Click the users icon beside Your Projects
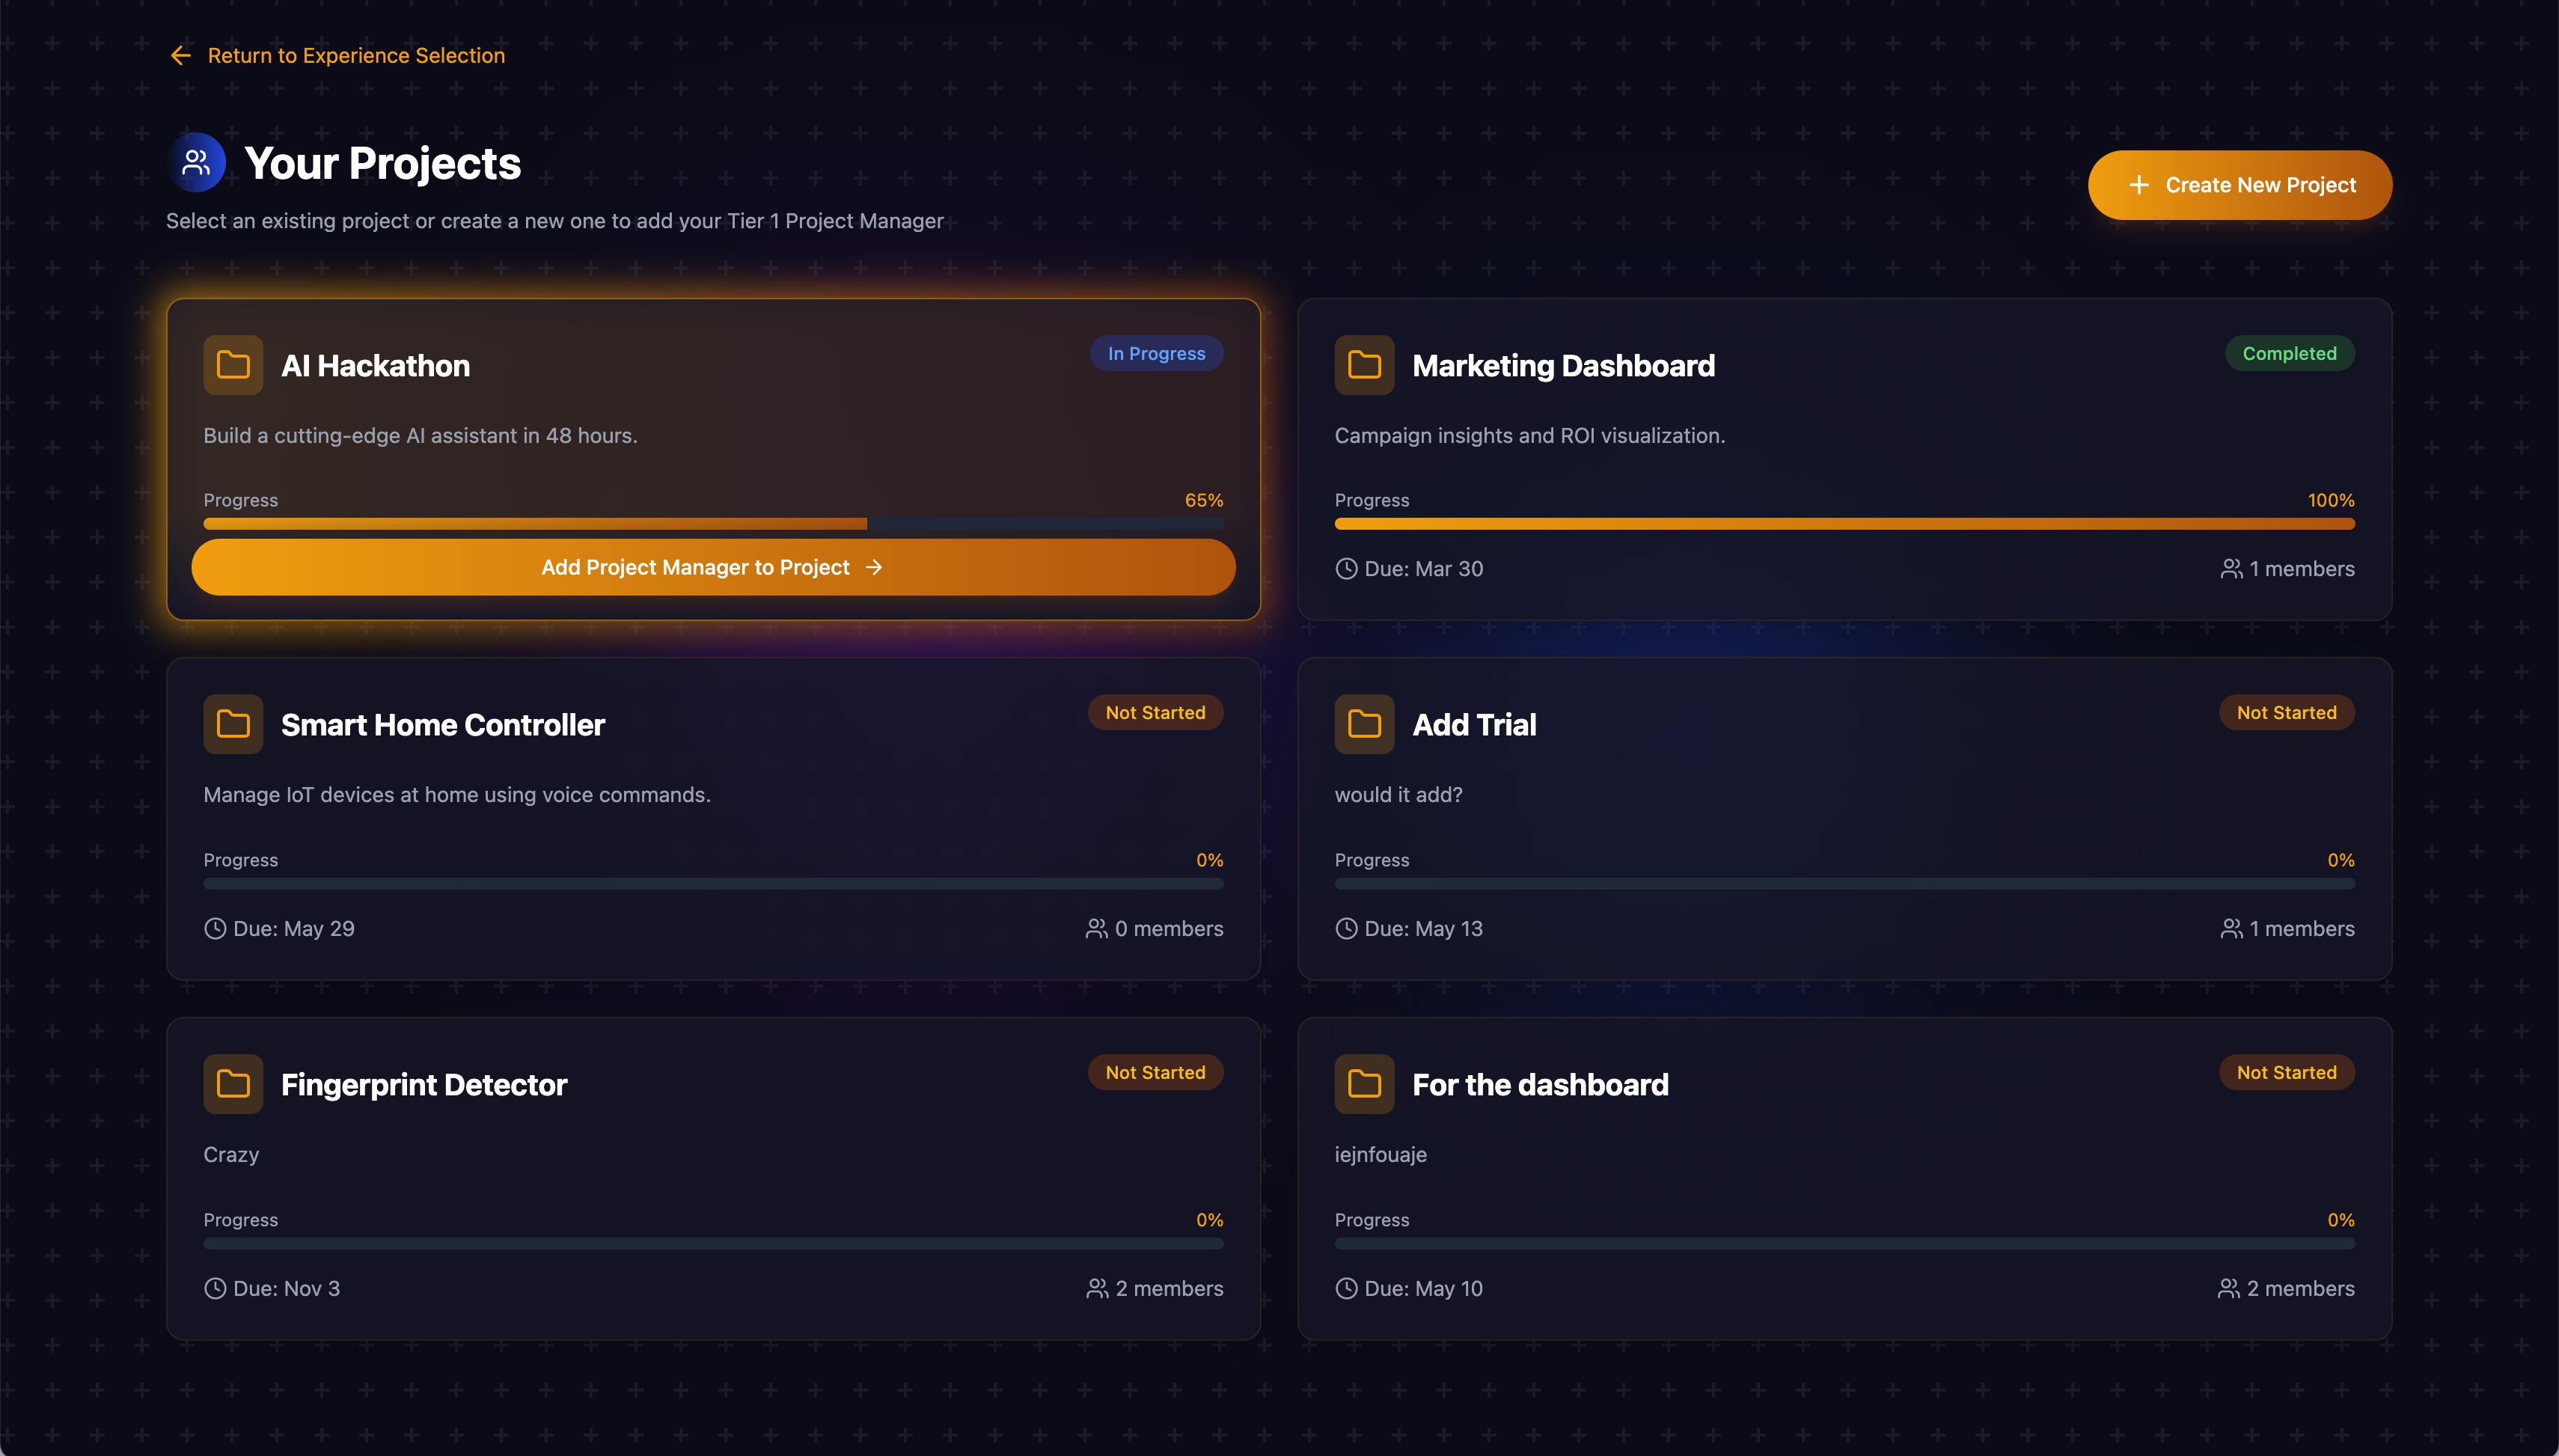 tap(196, 163)
